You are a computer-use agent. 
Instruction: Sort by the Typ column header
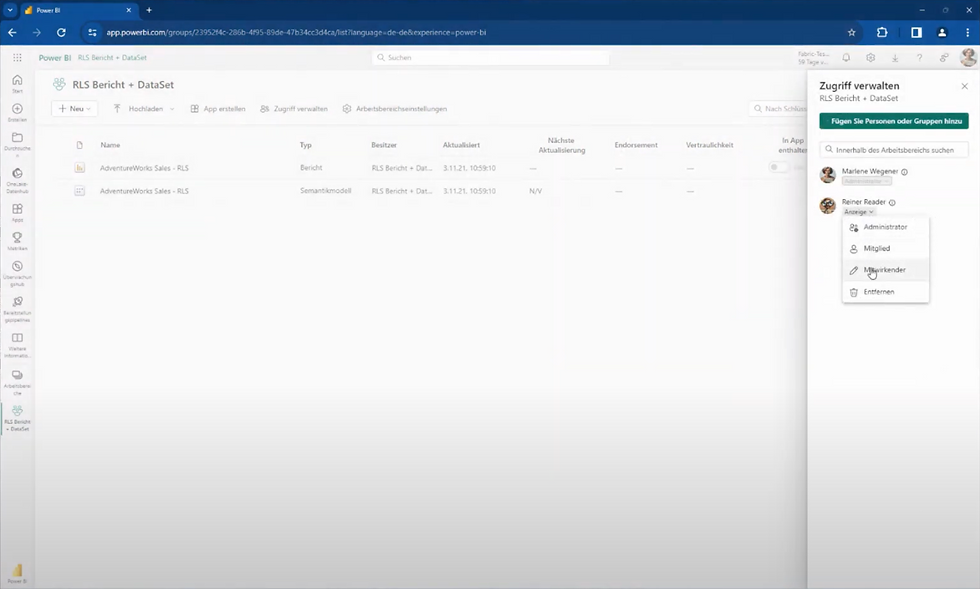tap(305, 145)
